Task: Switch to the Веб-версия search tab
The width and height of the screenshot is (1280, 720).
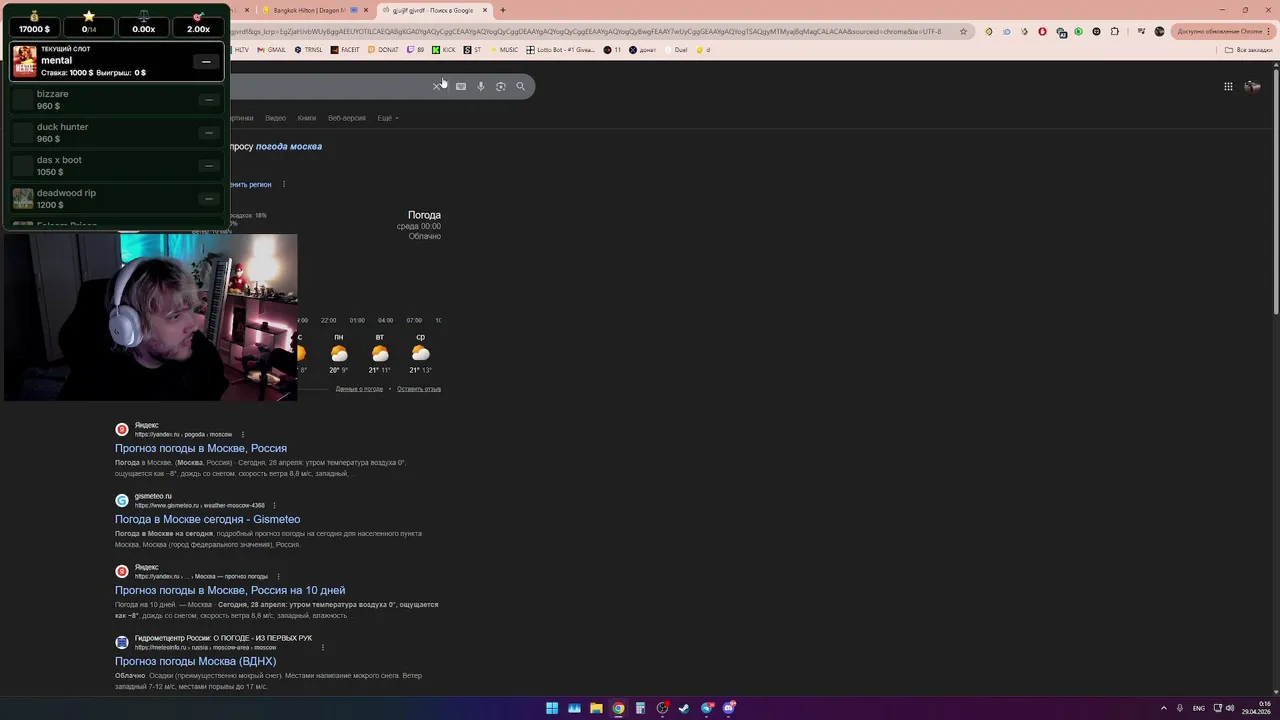Action: [347, 118]
